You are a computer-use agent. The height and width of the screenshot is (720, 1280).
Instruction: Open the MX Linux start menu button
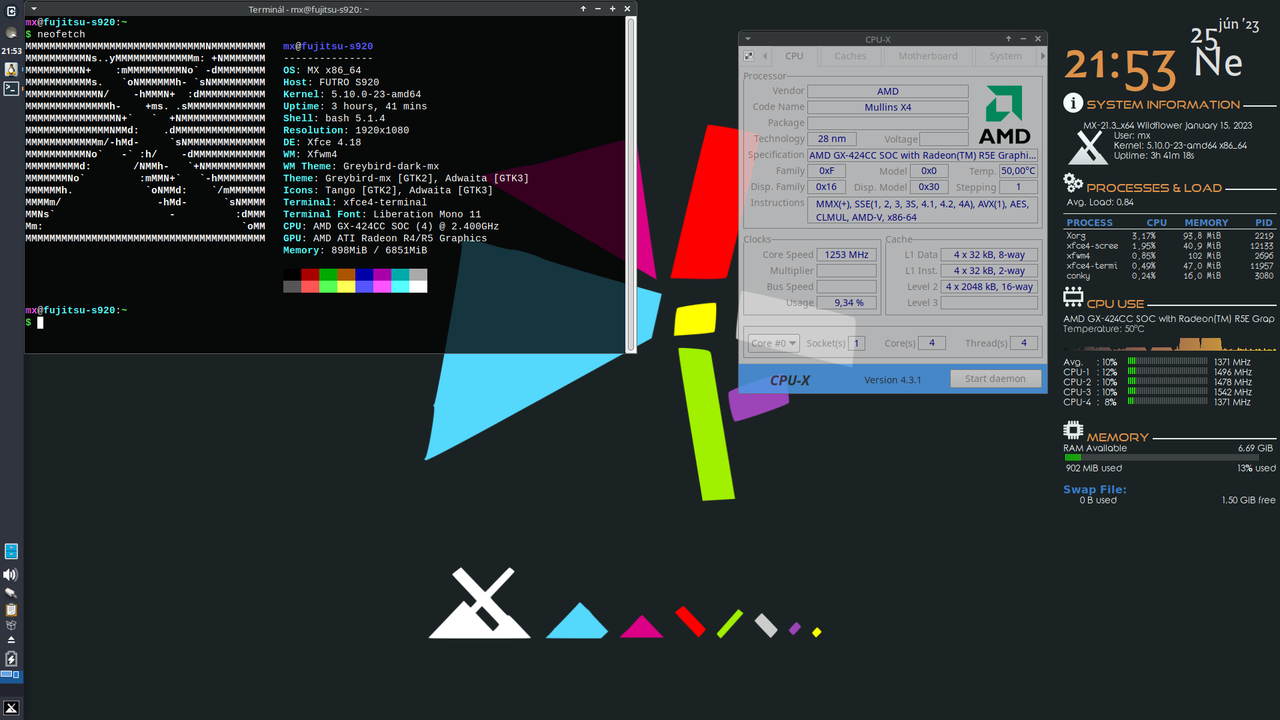11,707
